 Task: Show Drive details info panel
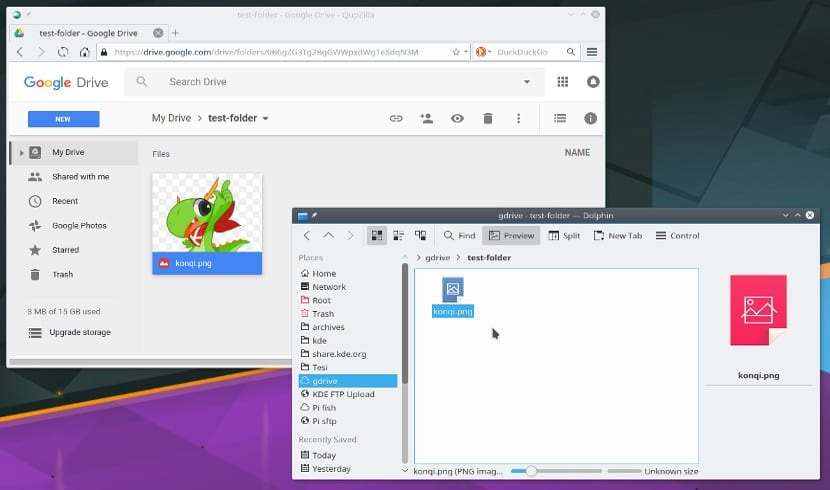tap(590, 119)
